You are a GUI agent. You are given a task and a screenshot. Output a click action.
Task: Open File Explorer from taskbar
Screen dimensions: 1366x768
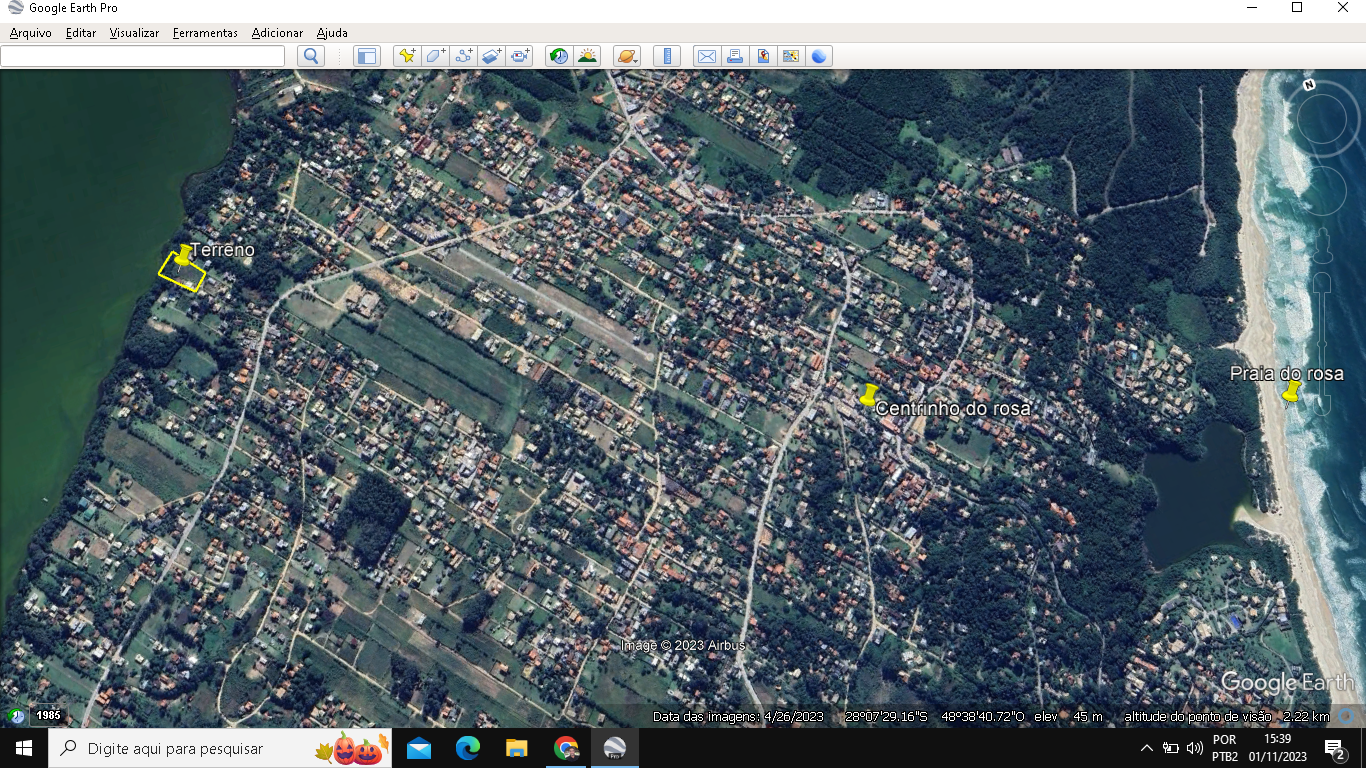517,748
